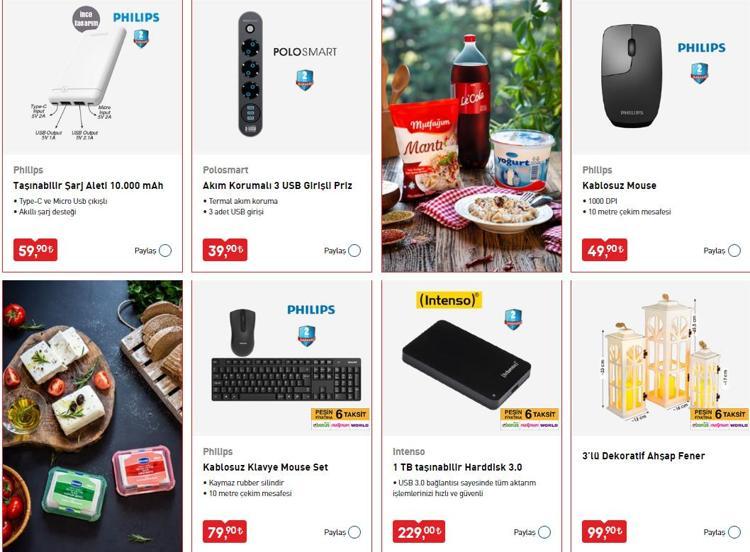This screenshot has height=552, width=750.
Task: Click the 2-year warranty badge on powerbank
Action: click(x=141, y=38)
